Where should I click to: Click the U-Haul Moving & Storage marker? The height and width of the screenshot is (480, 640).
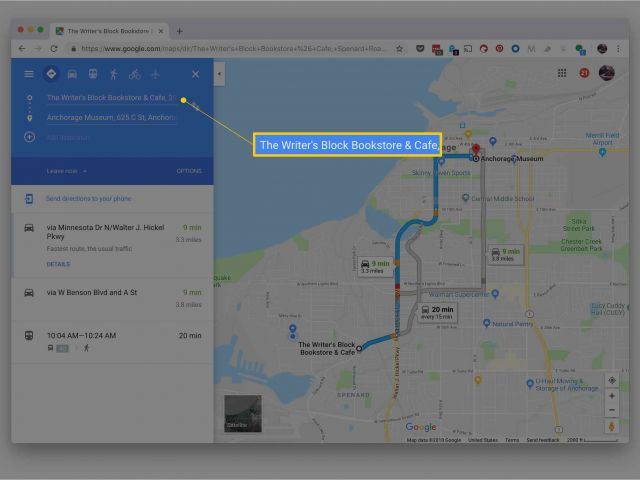click(530, 383)
